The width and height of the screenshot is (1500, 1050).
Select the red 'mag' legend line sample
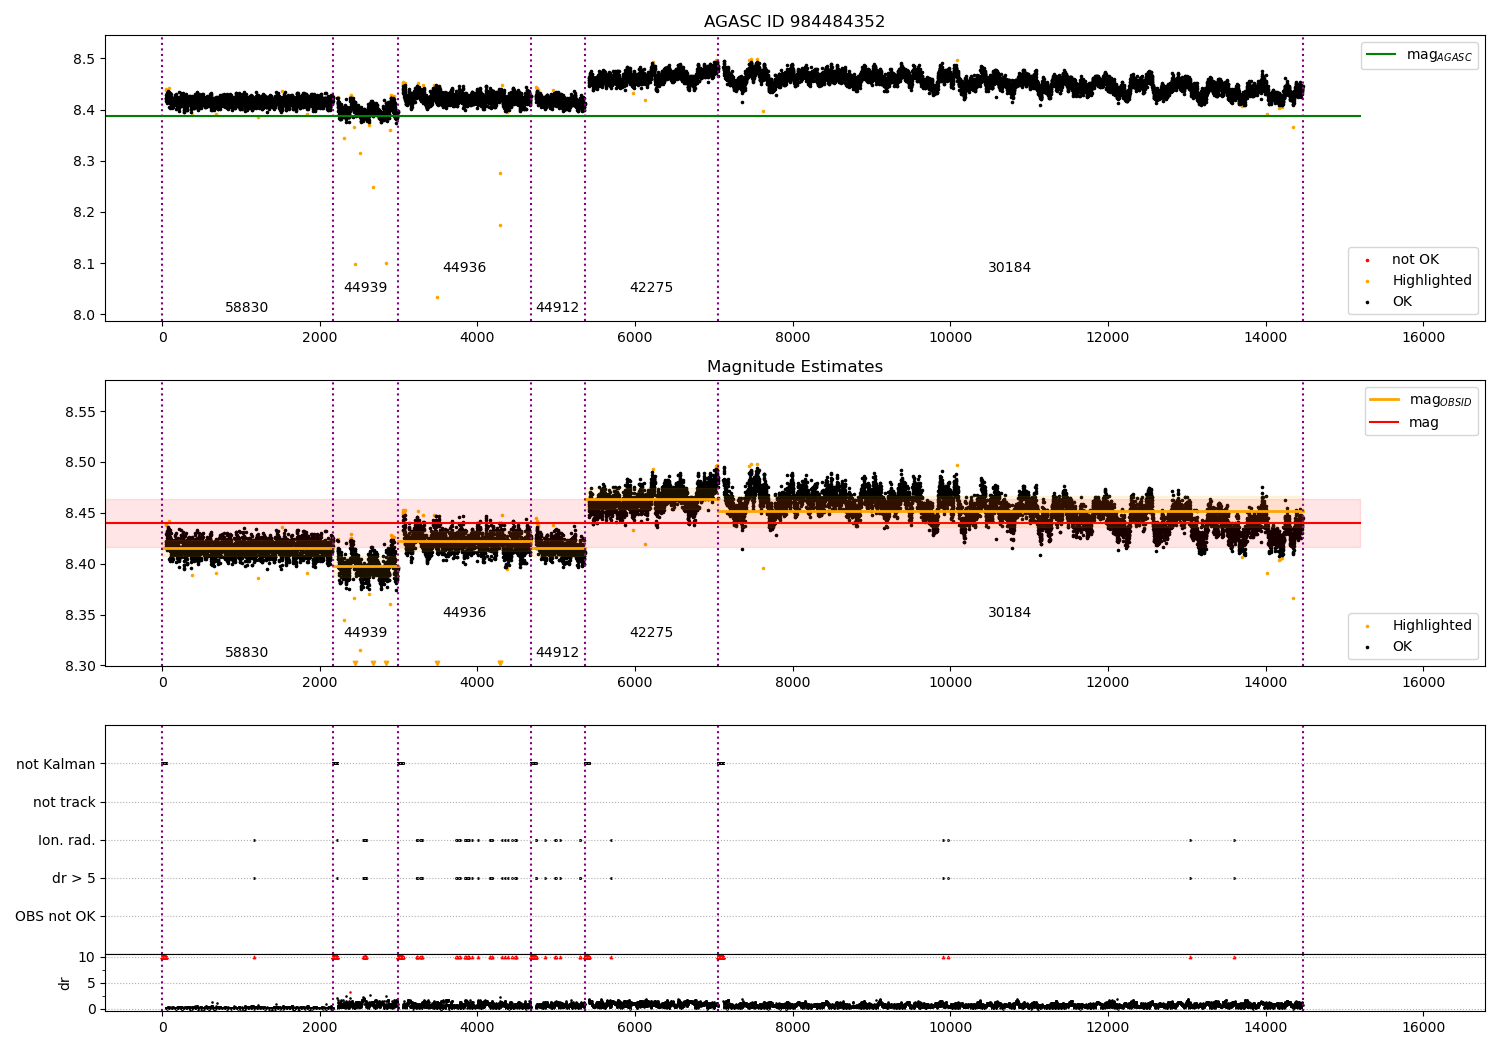1384,423
